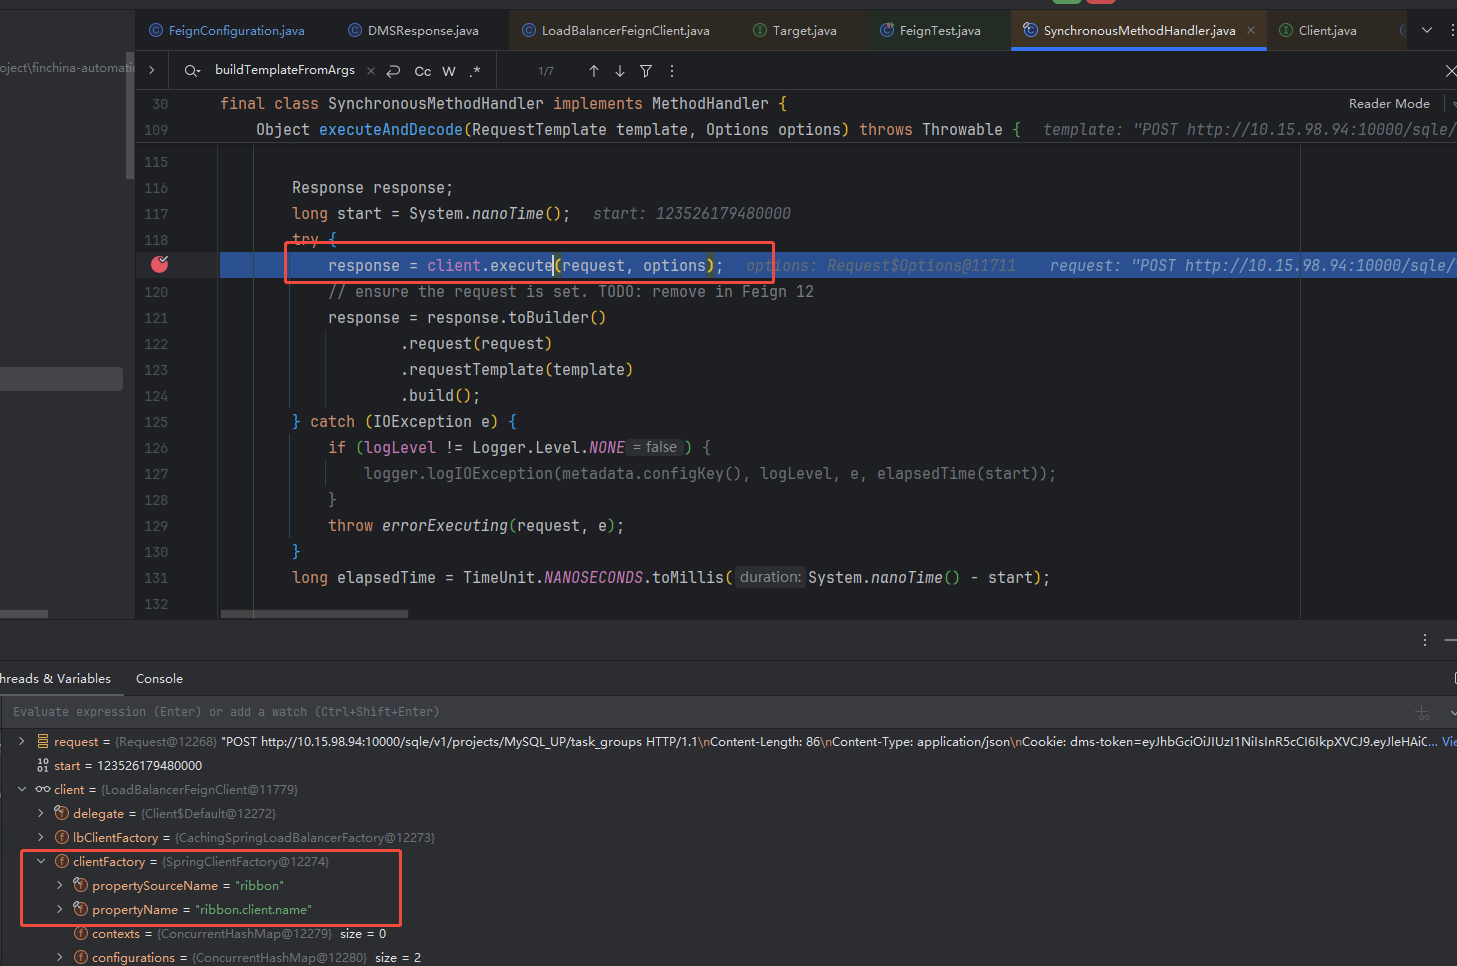
Task: Toggle match case Cc in search
Action: pos(422,70)
